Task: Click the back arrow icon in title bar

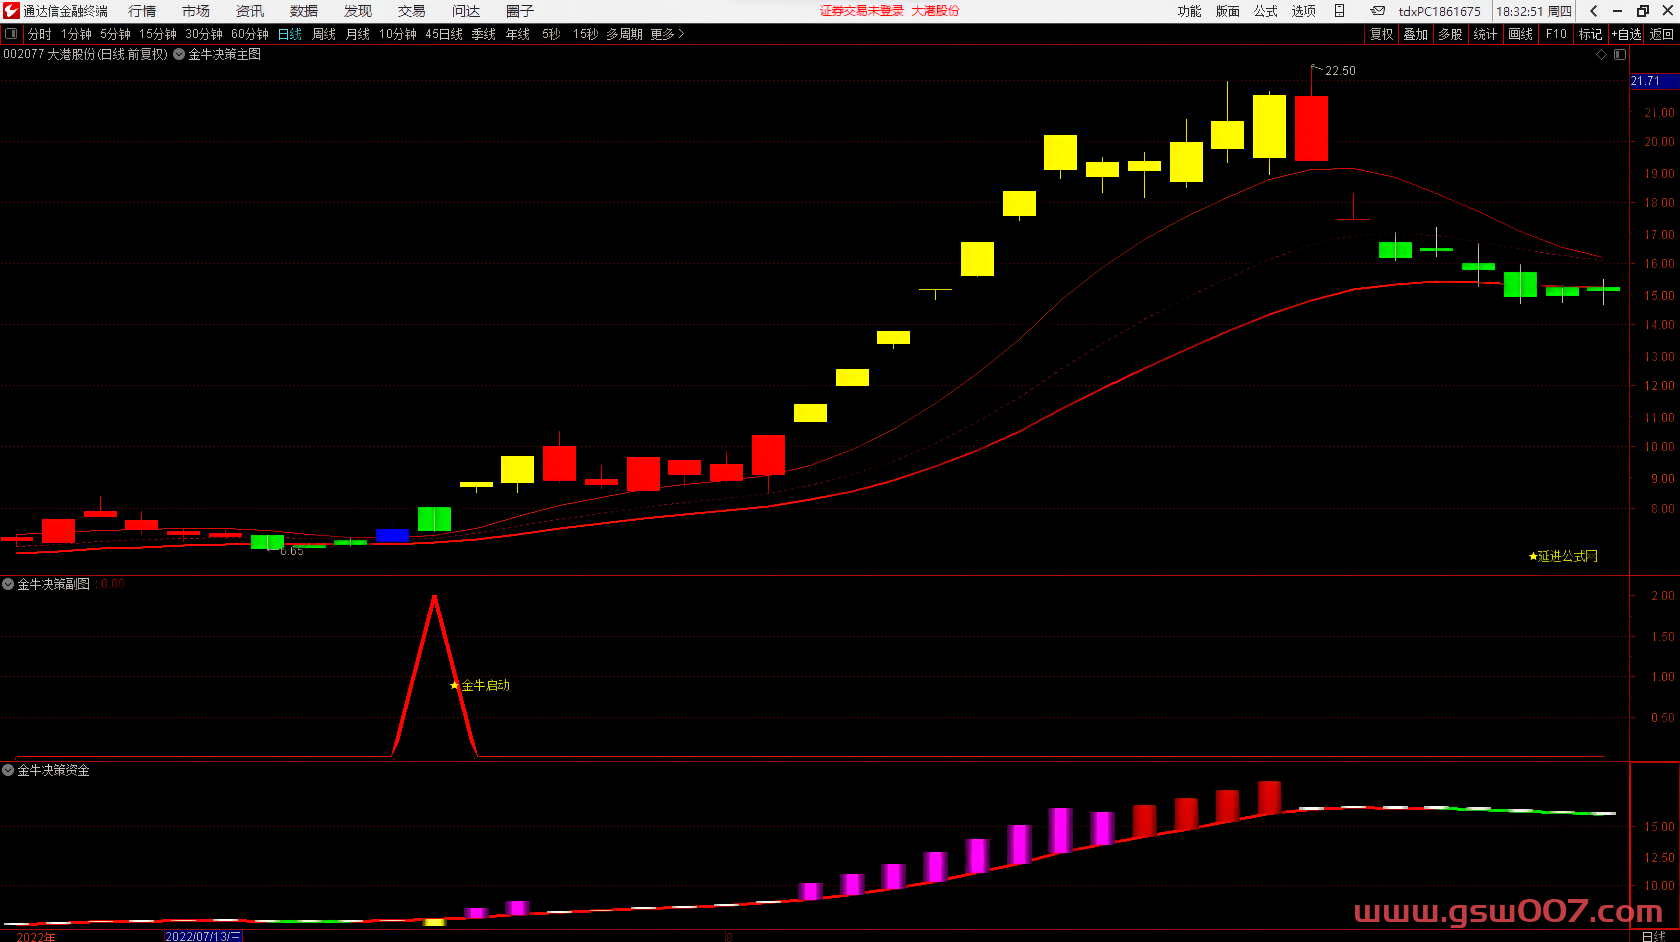Action: tap(1593, 11)
